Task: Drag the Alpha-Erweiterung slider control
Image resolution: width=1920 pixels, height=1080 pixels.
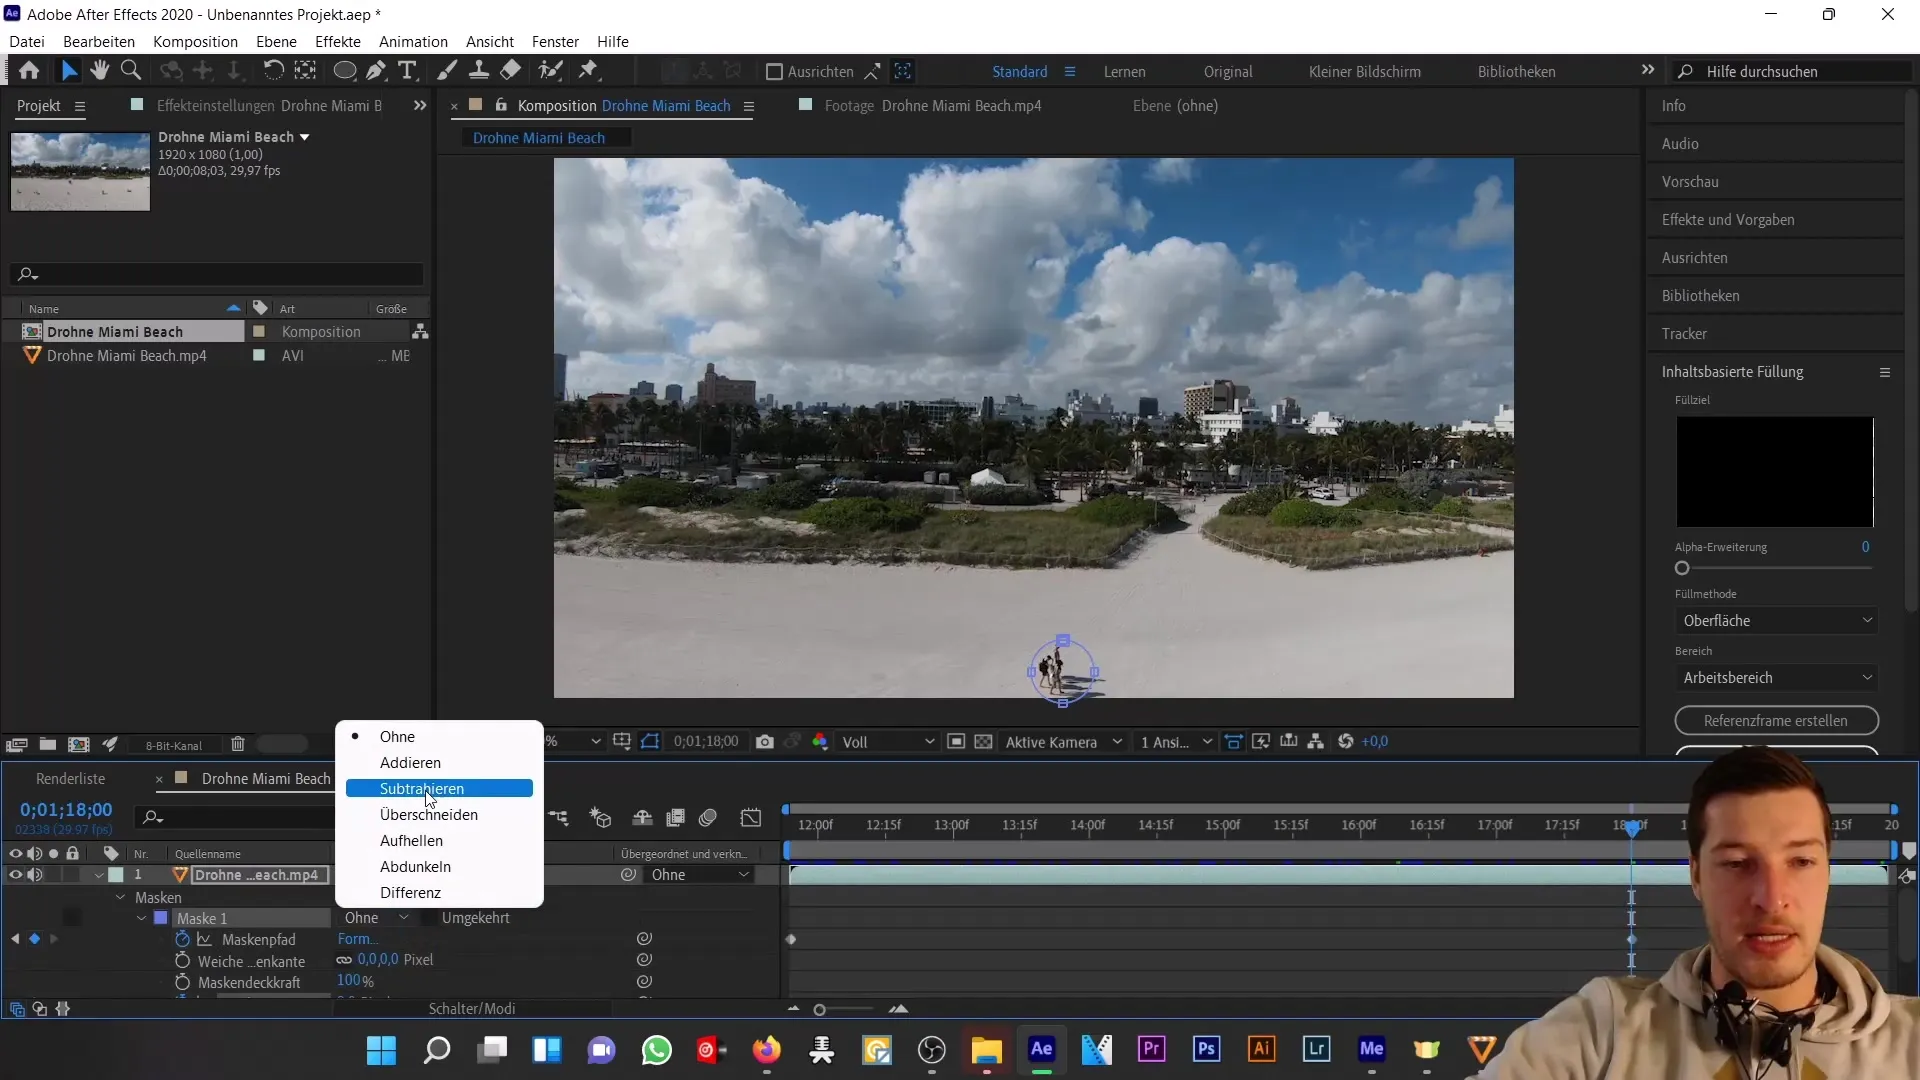Action: (x=1683, y=568)
